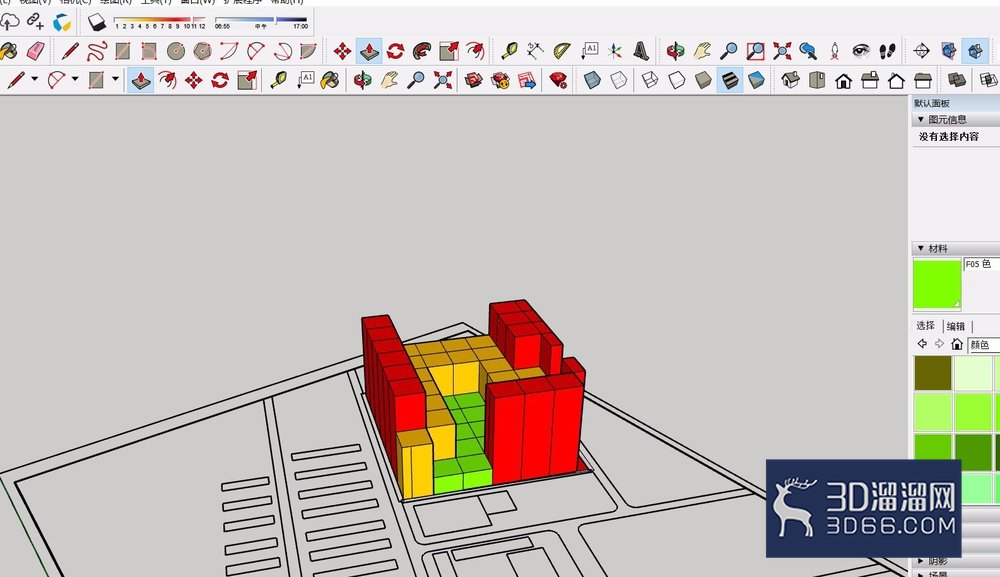
Task: Activate the Zoom Window tool
Action: [x=755, y=51]
